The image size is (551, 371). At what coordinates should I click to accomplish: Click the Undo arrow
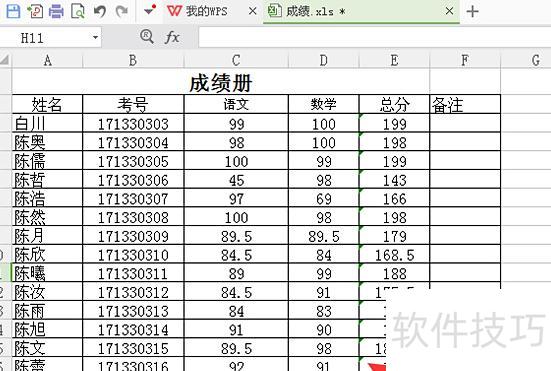tap(100, 12)
